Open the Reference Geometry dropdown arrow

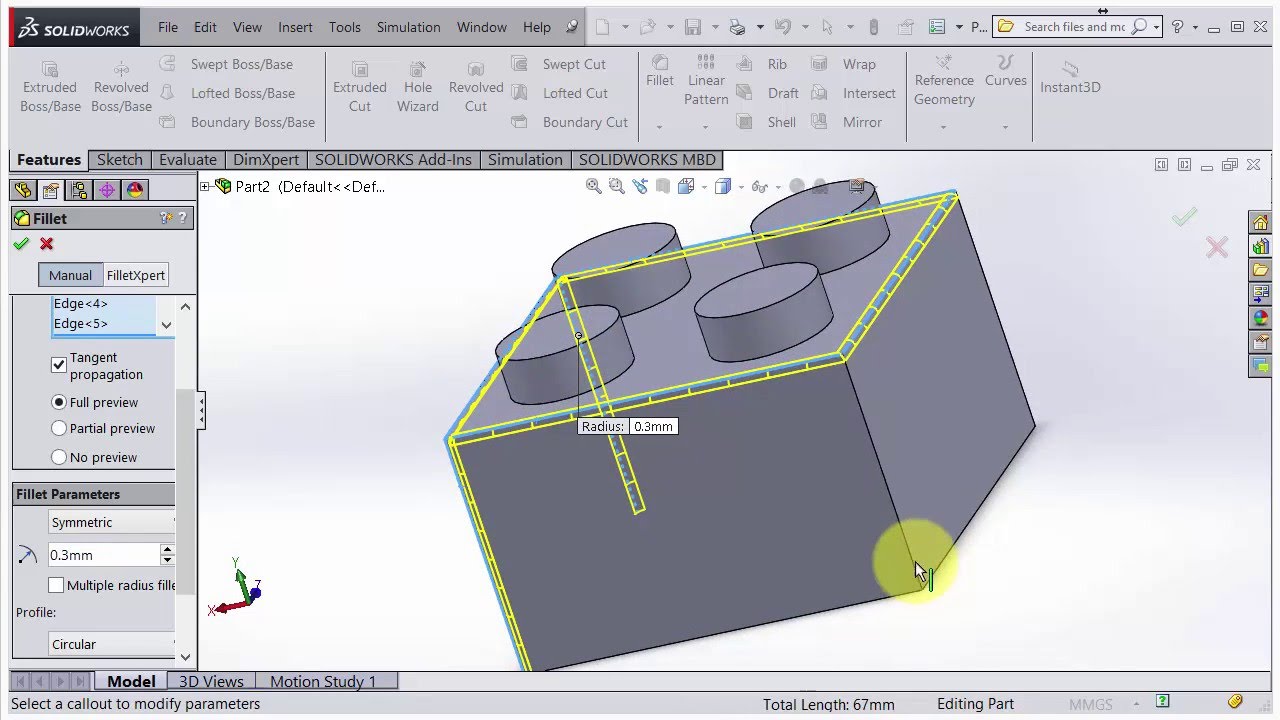943,128
